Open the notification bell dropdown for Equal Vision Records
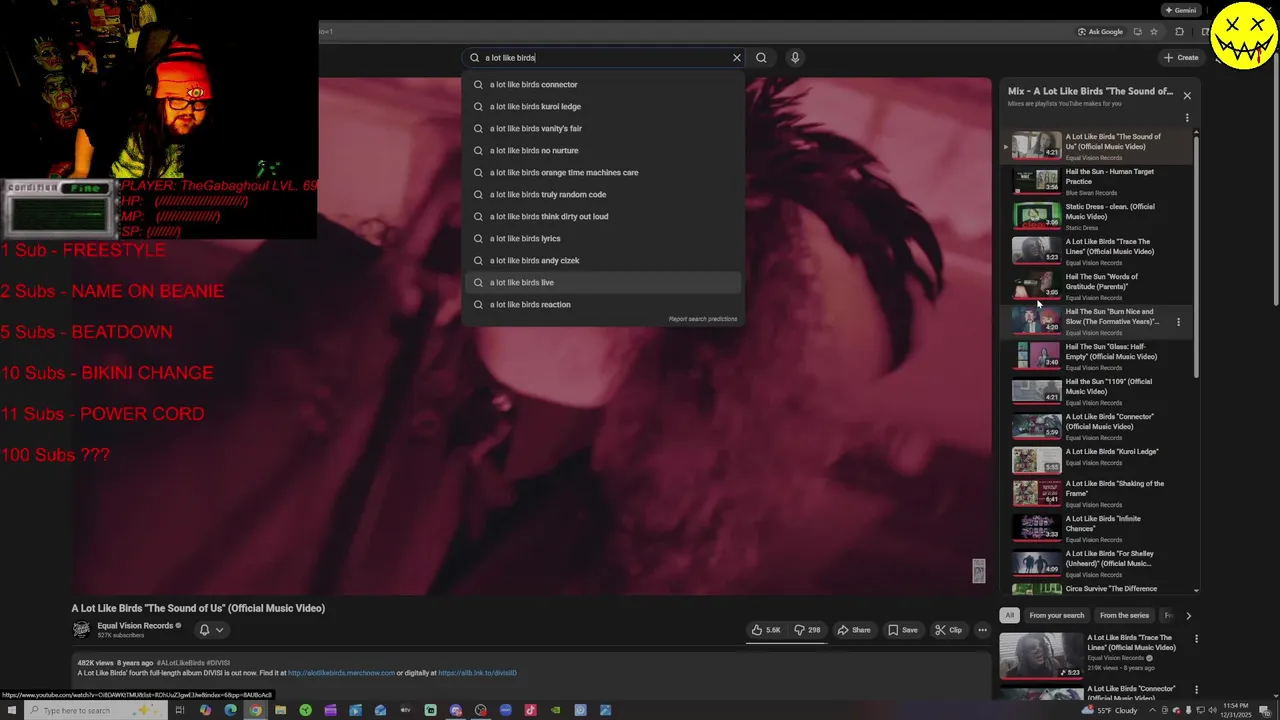Viewport: 1280px width, 720px height. coord(211,630)
